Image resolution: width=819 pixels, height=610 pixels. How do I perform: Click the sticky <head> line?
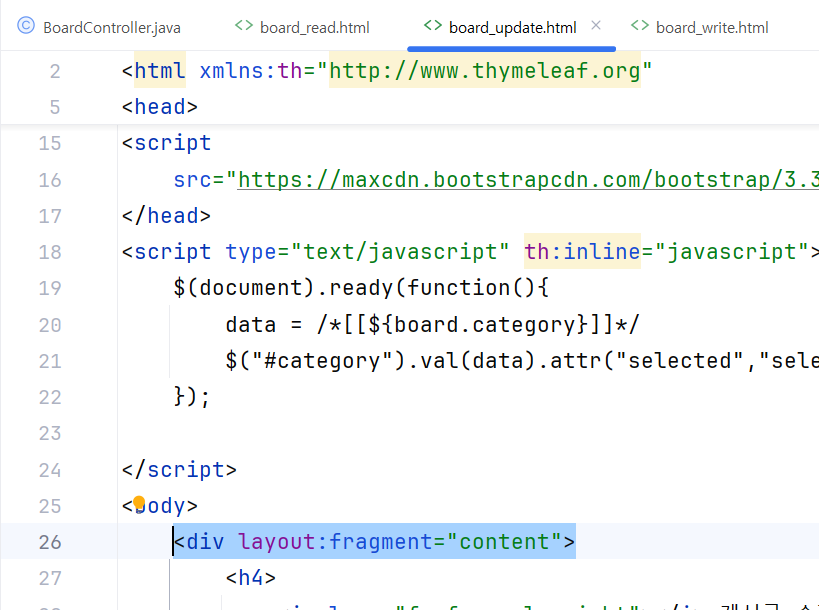(160, 107)
